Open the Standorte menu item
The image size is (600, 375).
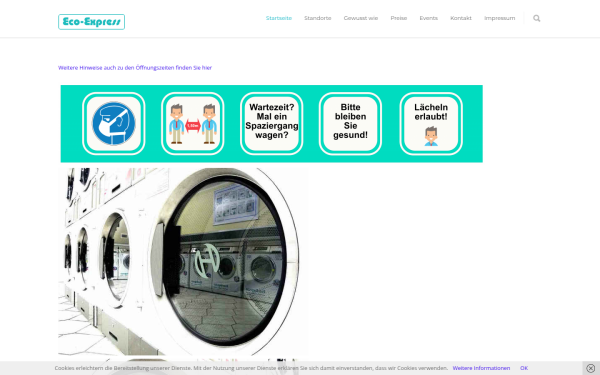point(318,18)
